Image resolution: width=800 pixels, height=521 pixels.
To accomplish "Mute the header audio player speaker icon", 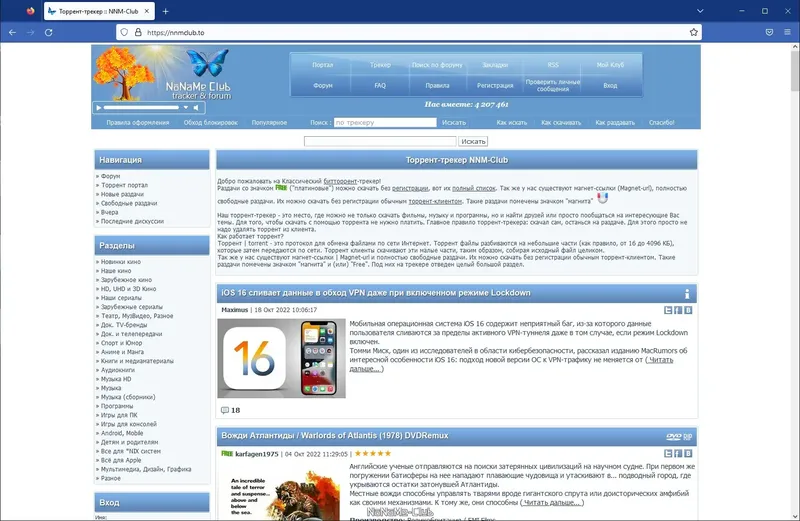I will click(x=196, y=108).
